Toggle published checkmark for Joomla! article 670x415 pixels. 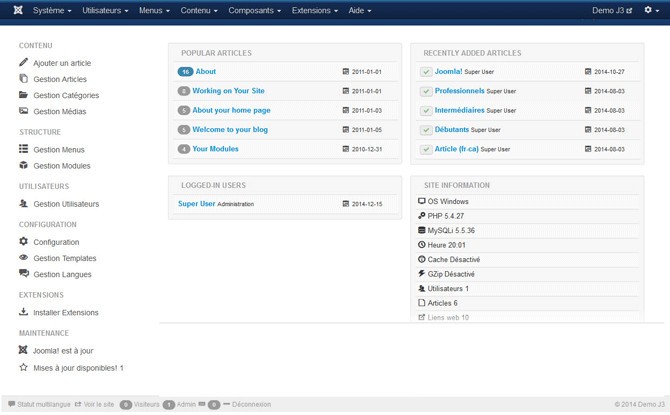click(426, 72)
